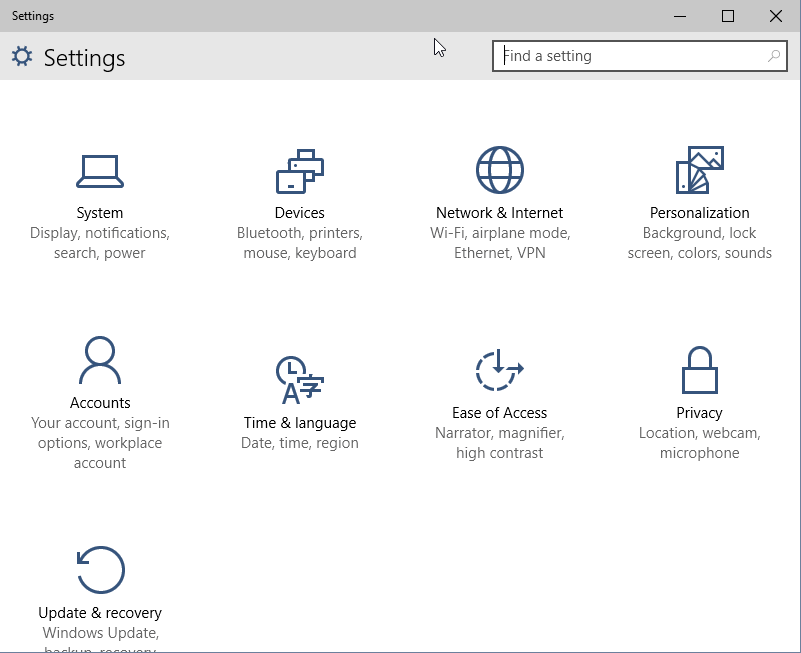The height and width of the screenshot is (653, 801).
Task: Click the Privacy padlock icon
Action: pos(700,371)
